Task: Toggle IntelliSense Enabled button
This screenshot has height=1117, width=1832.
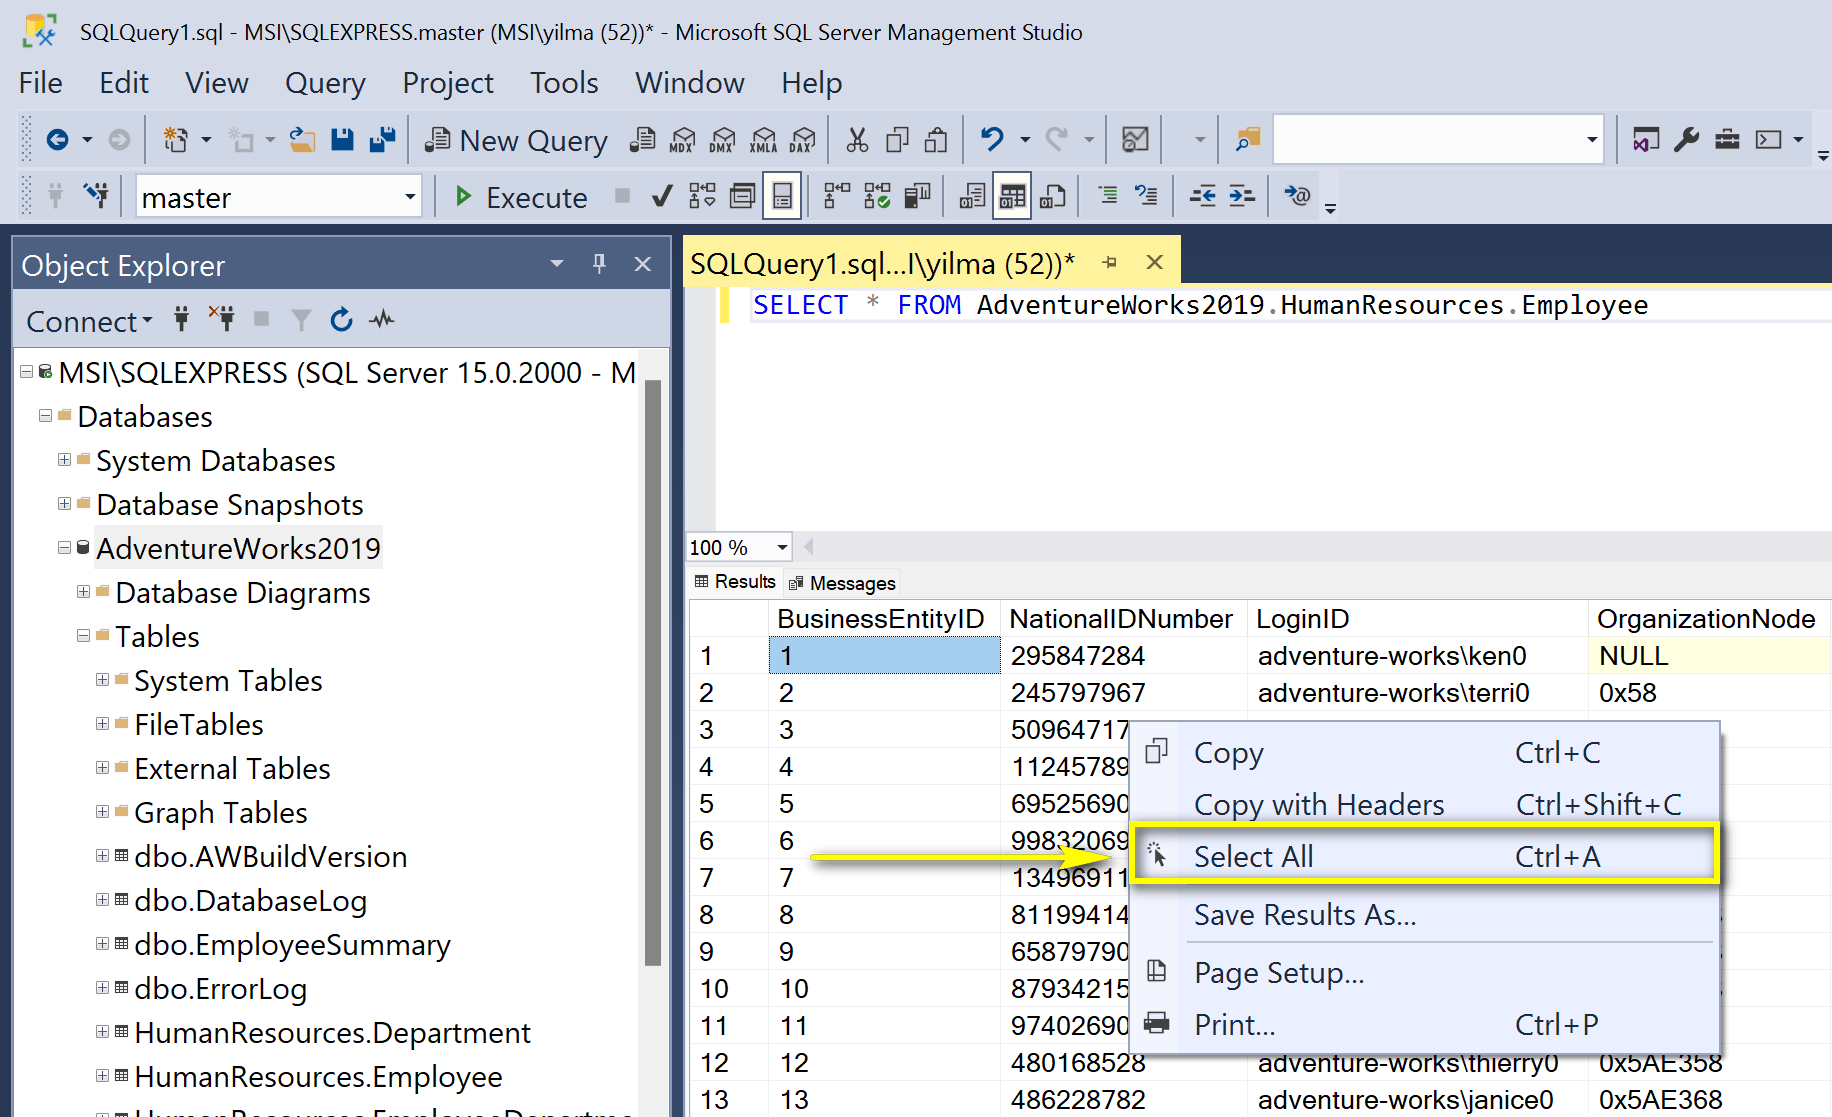Action: tap(782, 196)
